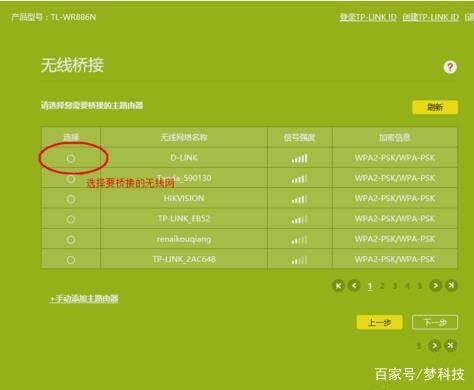Click TP-LINK_2AC648's WPA2-PSK/WPA-PSK encryption cell
Screen dimensions: 474x390
click(395, 259)
